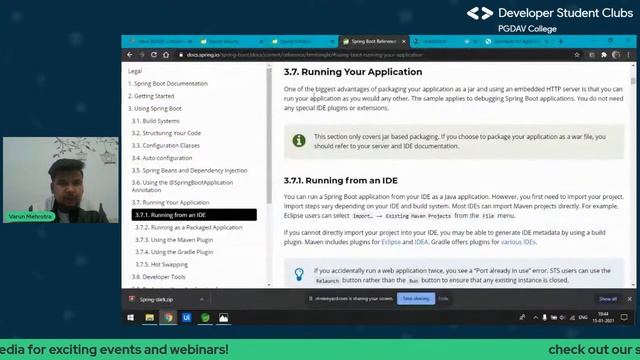Open the blue U app on taskbar

point(187,318)
